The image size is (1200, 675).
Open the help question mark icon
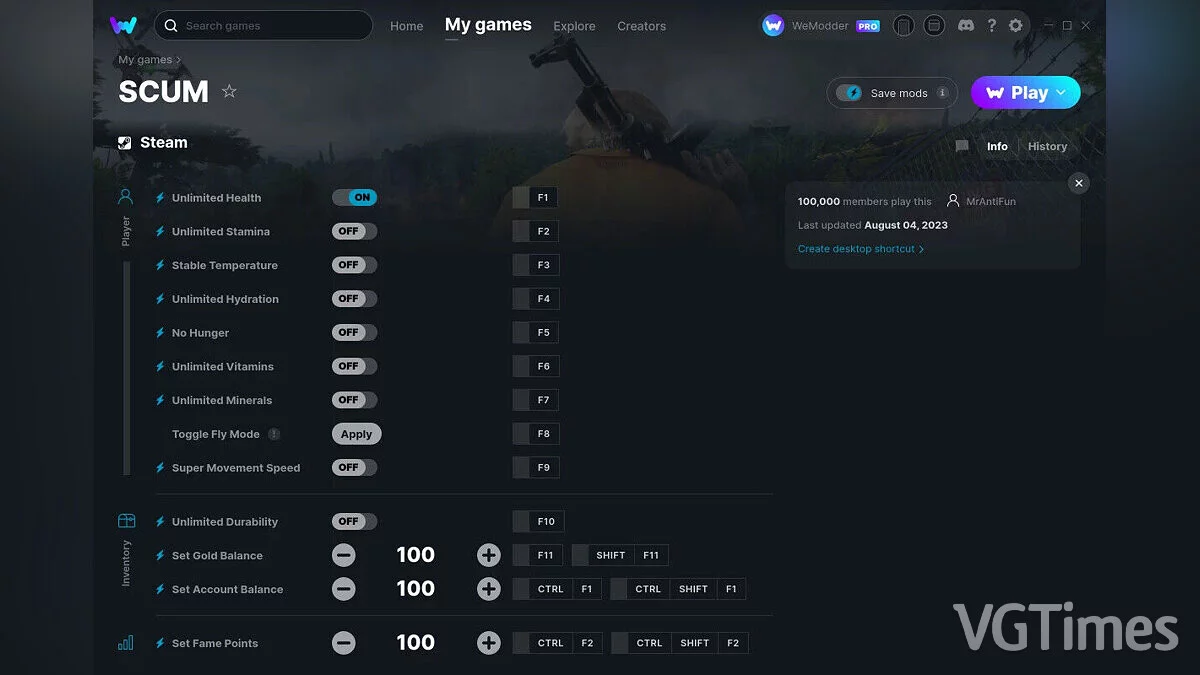pyautogui.click(x=991, y=25)
